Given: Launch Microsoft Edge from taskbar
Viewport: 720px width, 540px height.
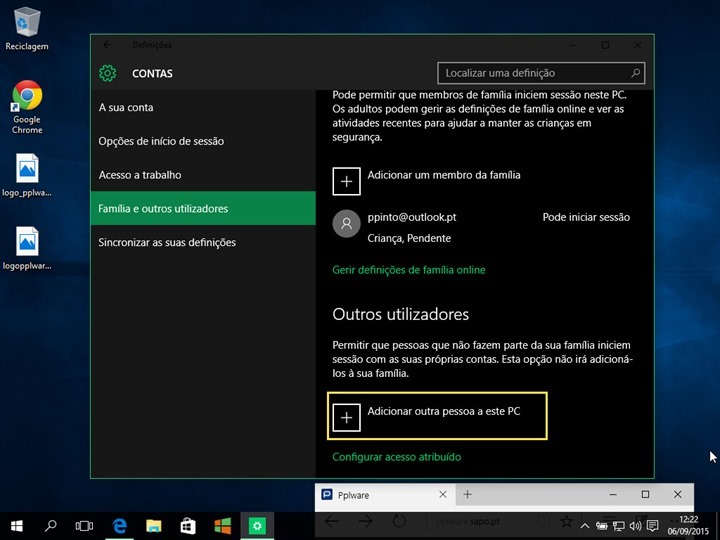Looking at the screenshot, I should tap(120, 526).
